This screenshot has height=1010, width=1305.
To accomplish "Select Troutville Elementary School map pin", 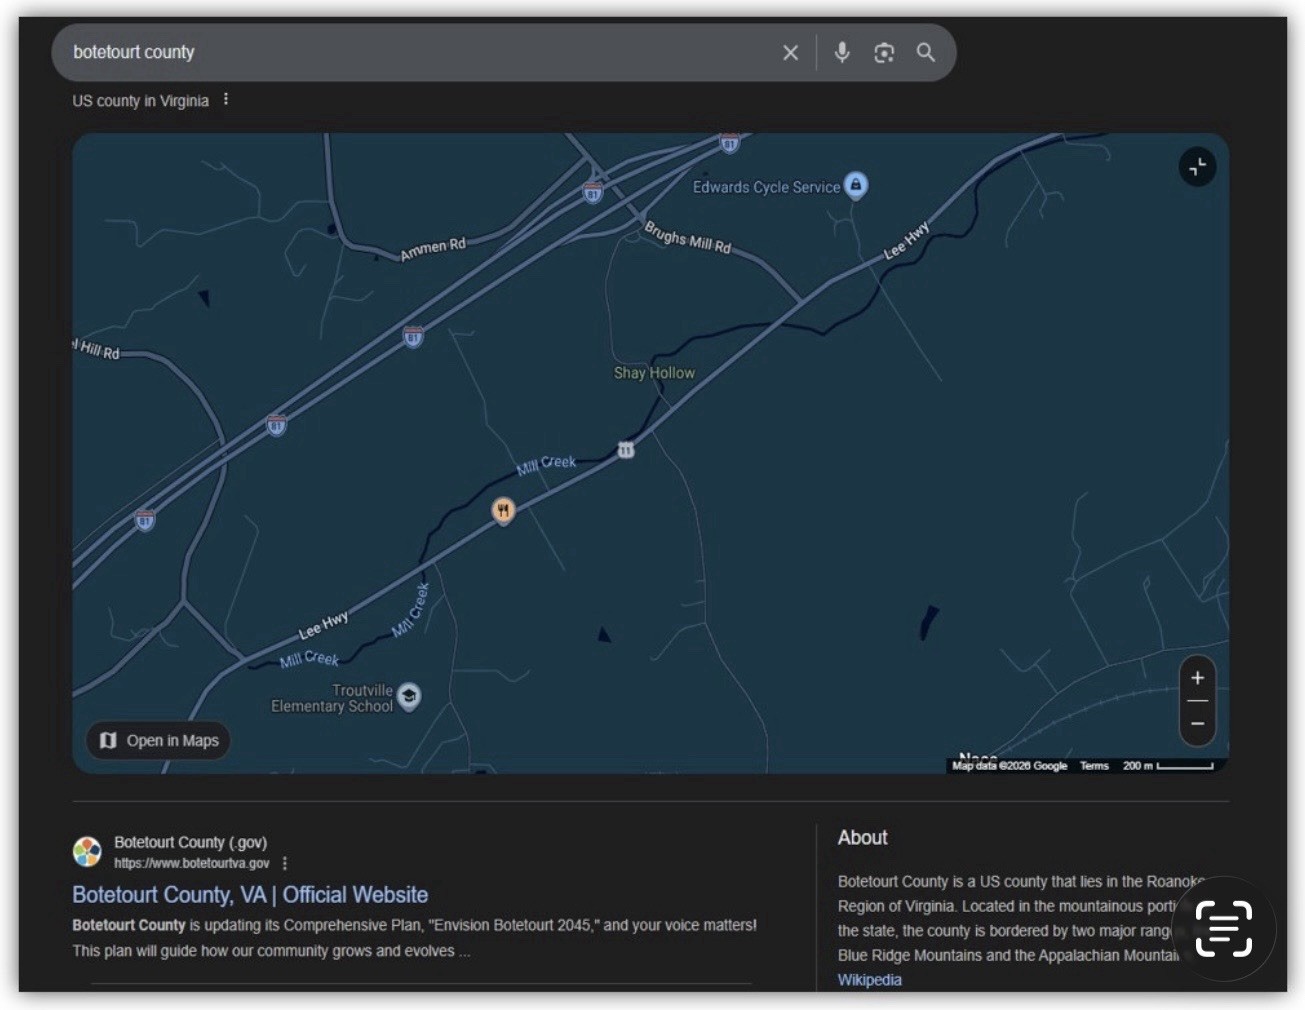I will 408,696.
